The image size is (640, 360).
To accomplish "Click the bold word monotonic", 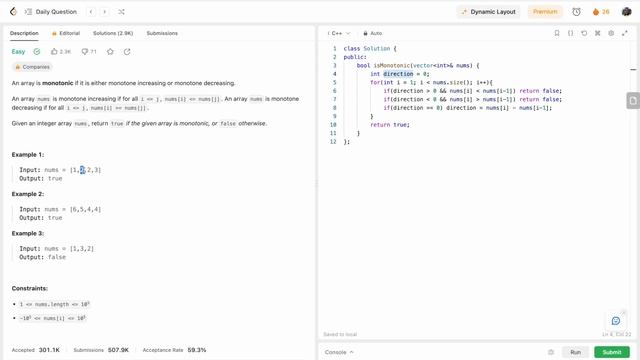I will (x=58, y=83).
